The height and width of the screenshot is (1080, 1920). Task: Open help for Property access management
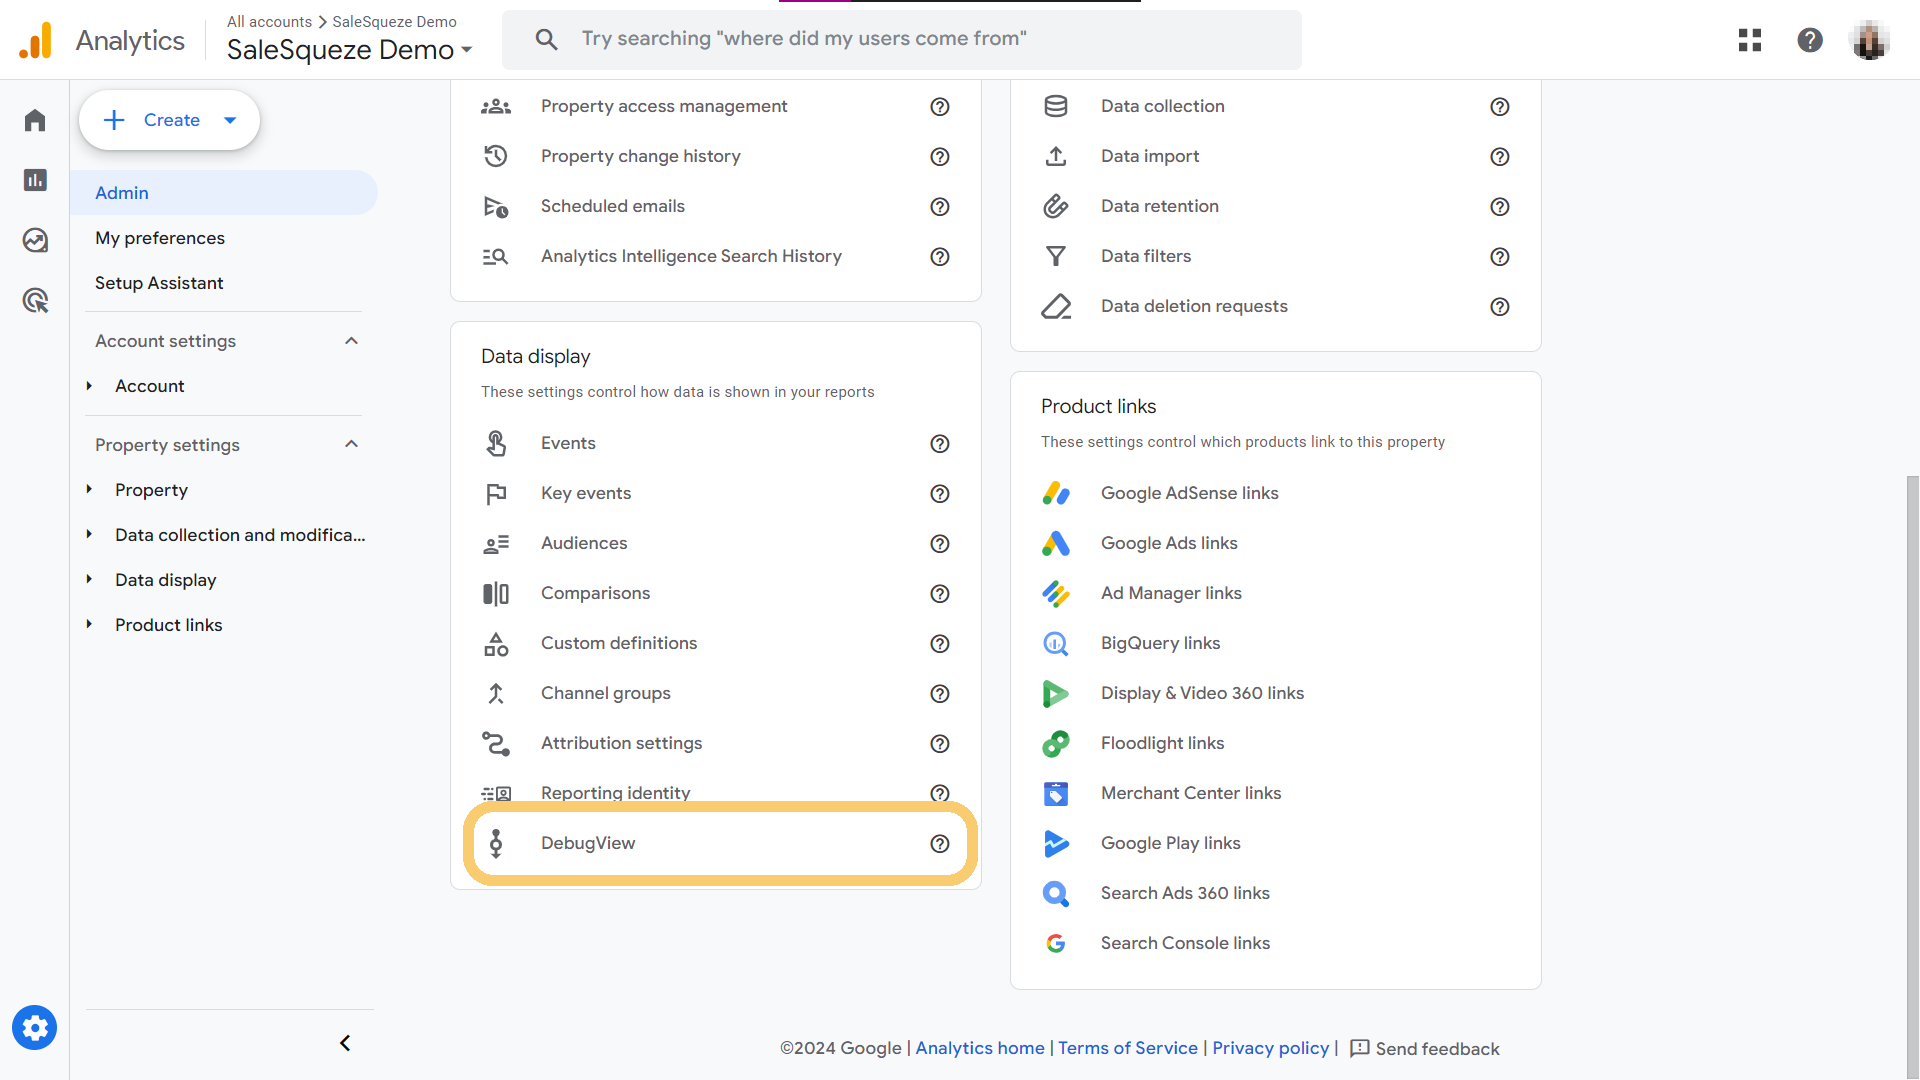click(940, 106)
